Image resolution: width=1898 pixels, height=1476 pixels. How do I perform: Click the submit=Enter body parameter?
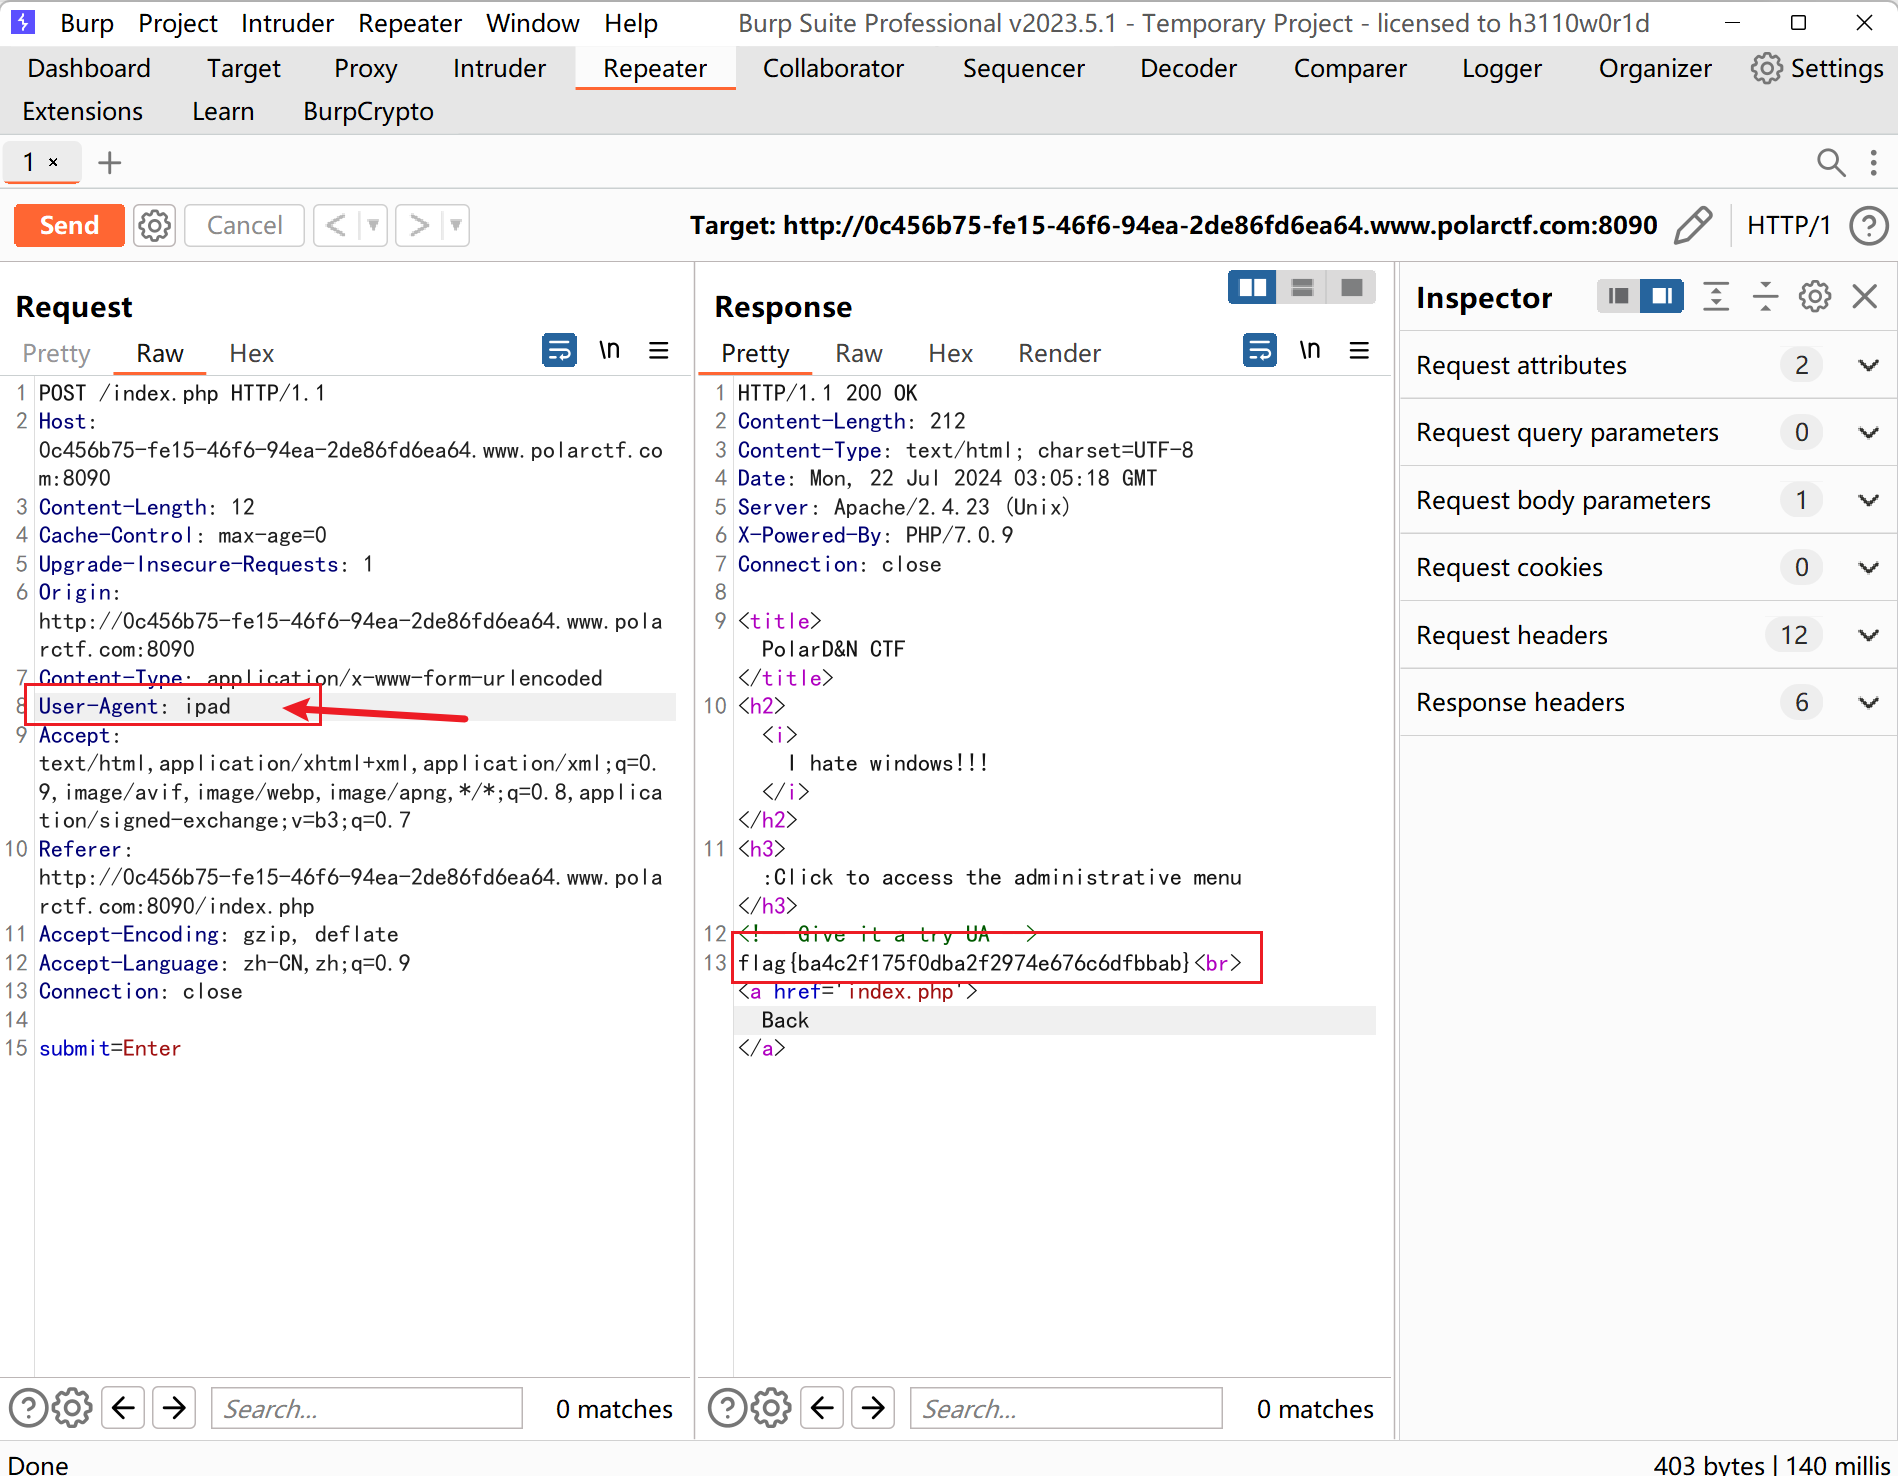pos(110,1048)
